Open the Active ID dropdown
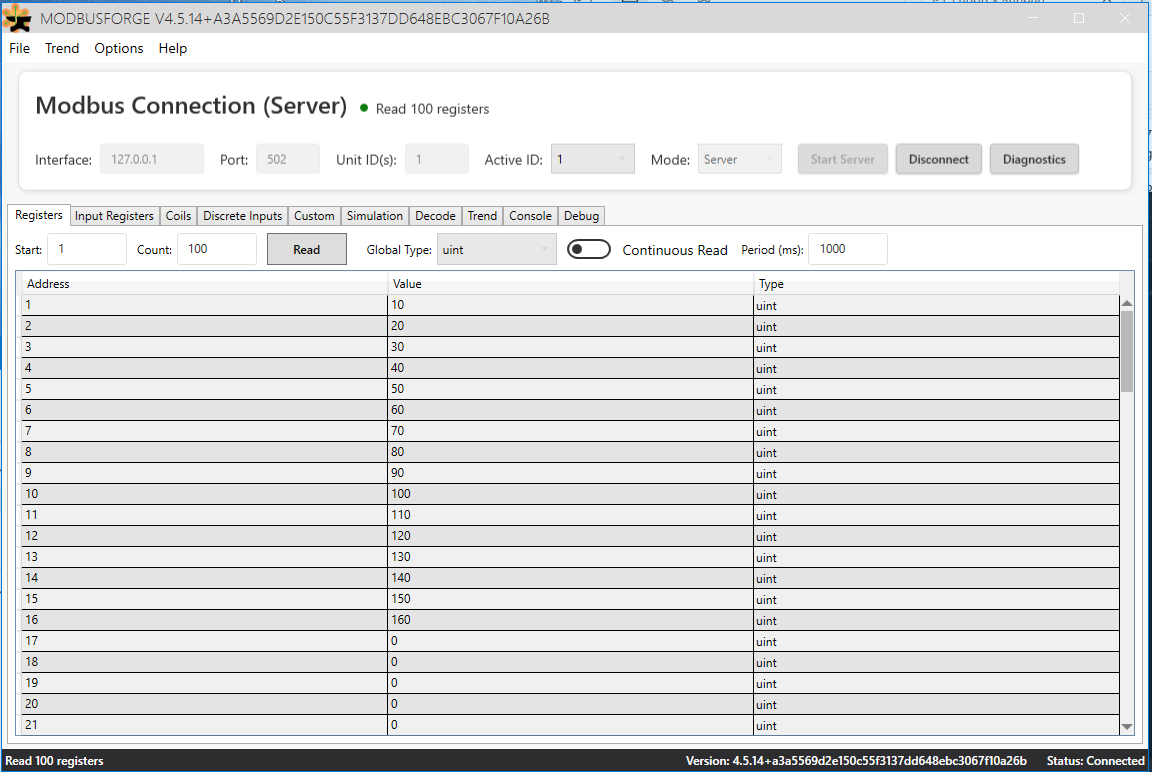 [593, 159]
